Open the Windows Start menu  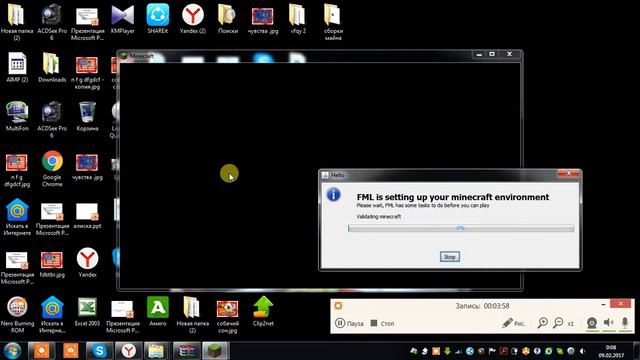click(12, 351)
